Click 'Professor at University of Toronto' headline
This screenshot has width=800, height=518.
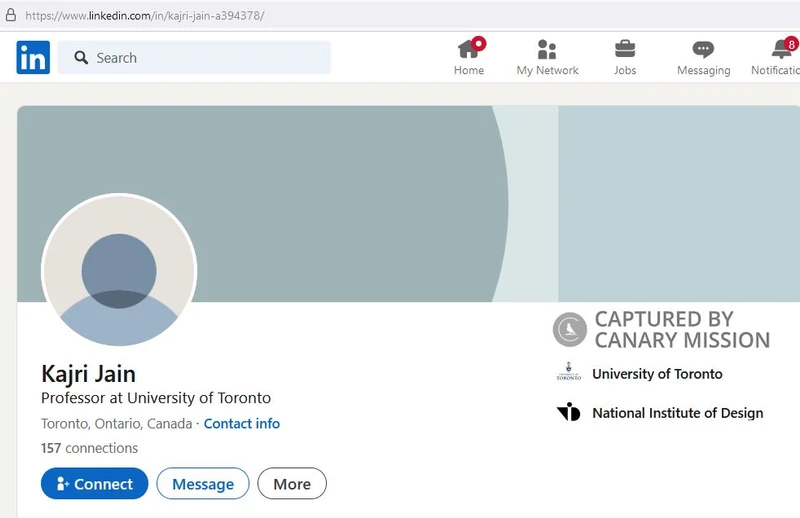pyautogui.click(x=156, y=398)
